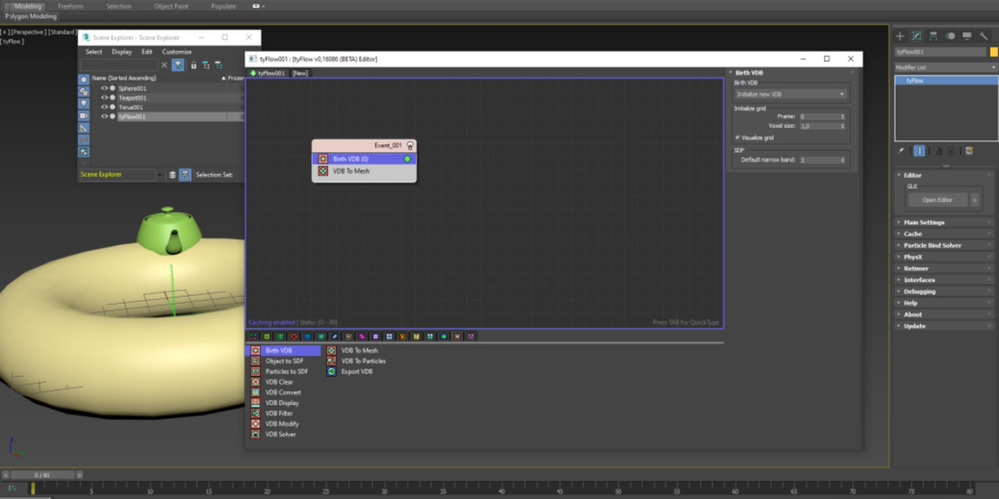Open the Scene Explorer name dropdown arrow
The image size is (999, 499).
click(x=159, y=175)
